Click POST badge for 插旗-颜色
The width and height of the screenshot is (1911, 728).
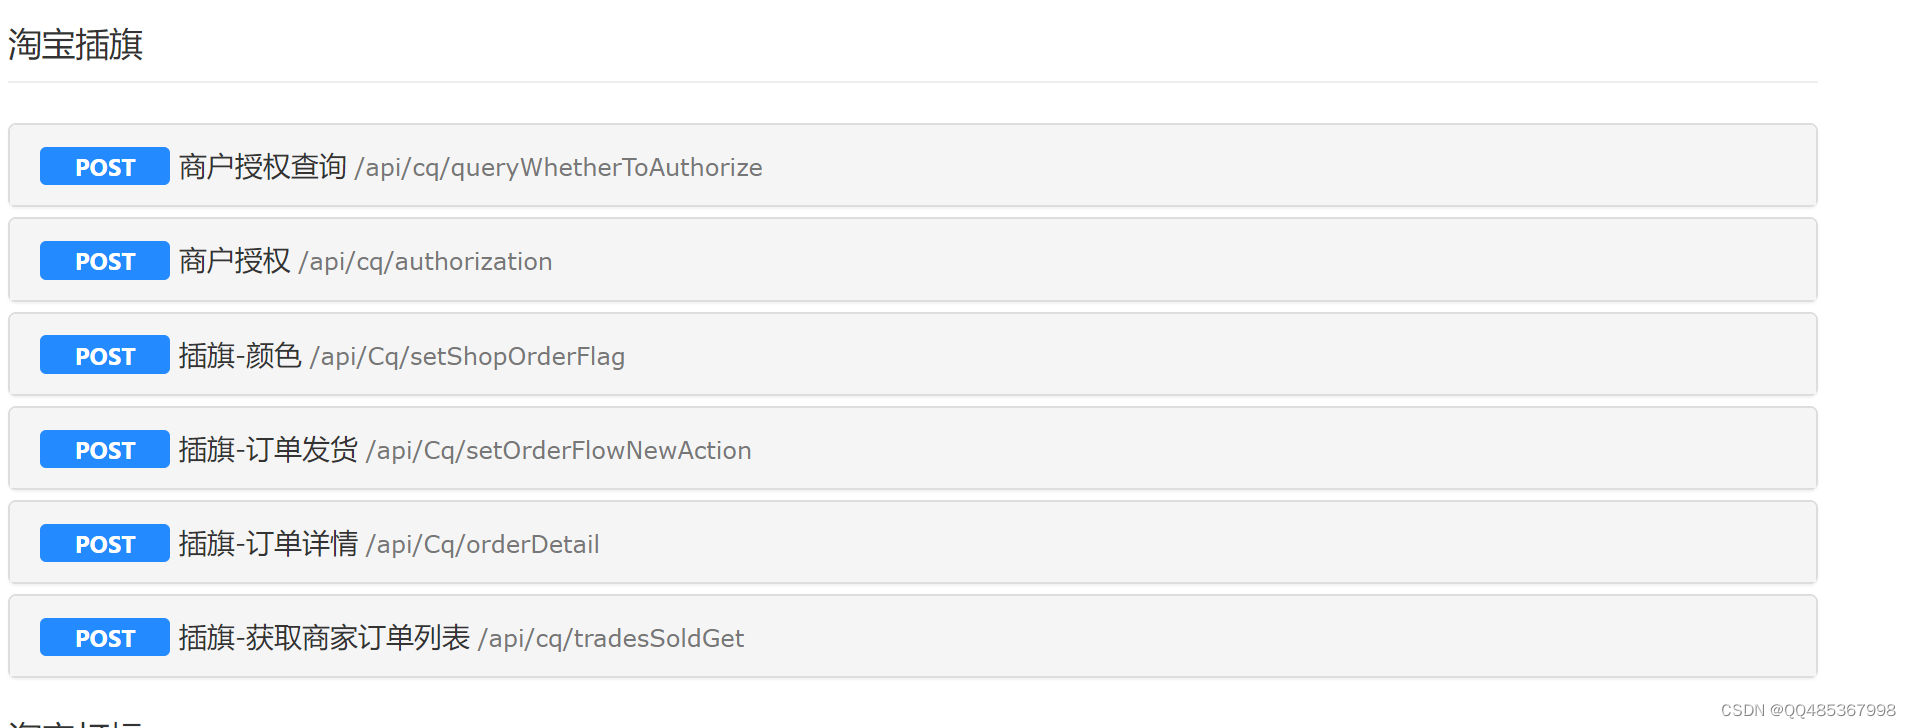pos(104,356)
